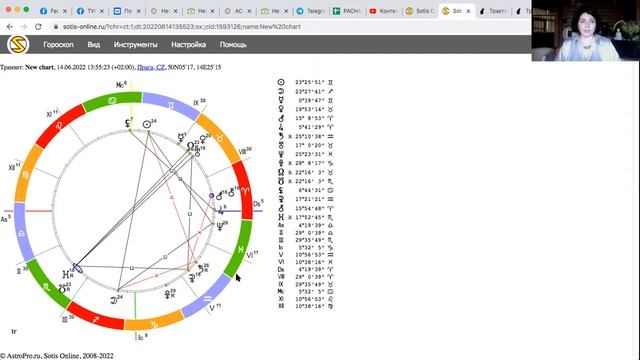This screenshot has width=640, height=360.
Task: Click the Moon glyph in the chart wheel
Action: 113,300
